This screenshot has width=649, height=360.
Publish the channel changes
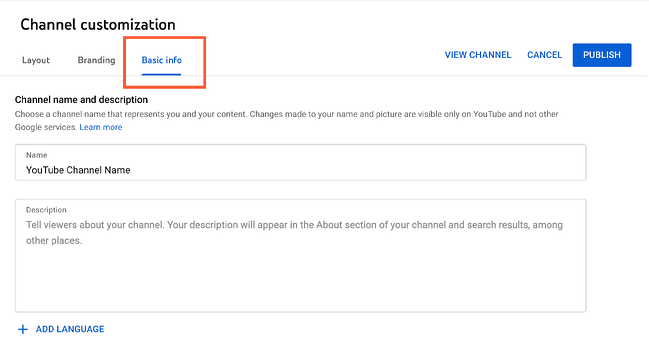tap(602, 55)
